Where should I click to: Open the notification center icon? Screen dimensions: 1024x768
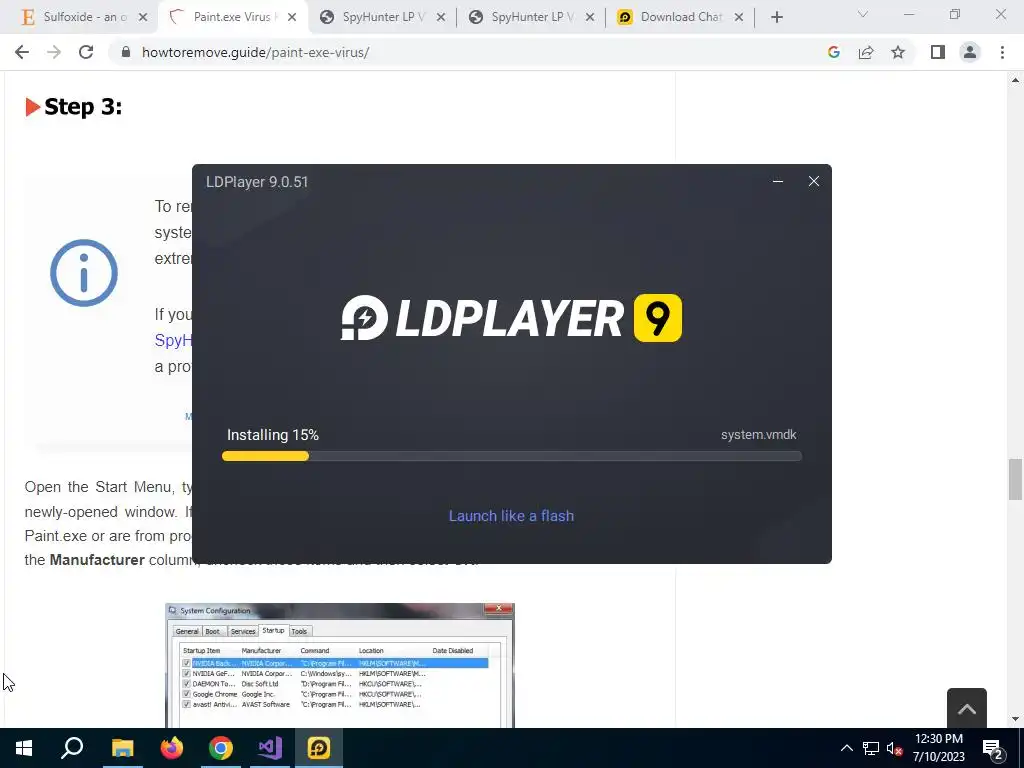(993, 748)
